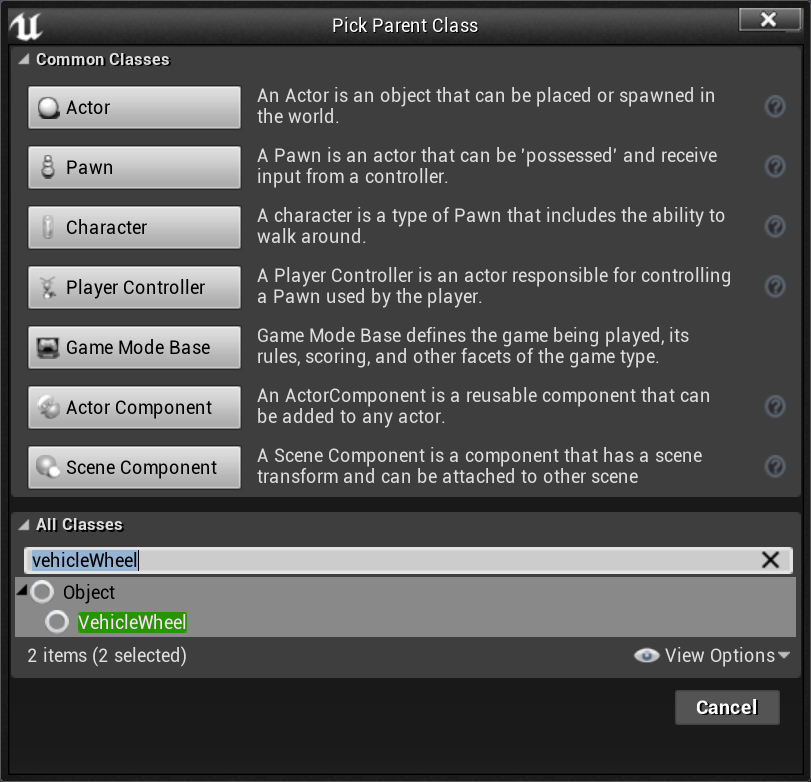
Task: Clear the class search text with X
Action: (770, 560)
